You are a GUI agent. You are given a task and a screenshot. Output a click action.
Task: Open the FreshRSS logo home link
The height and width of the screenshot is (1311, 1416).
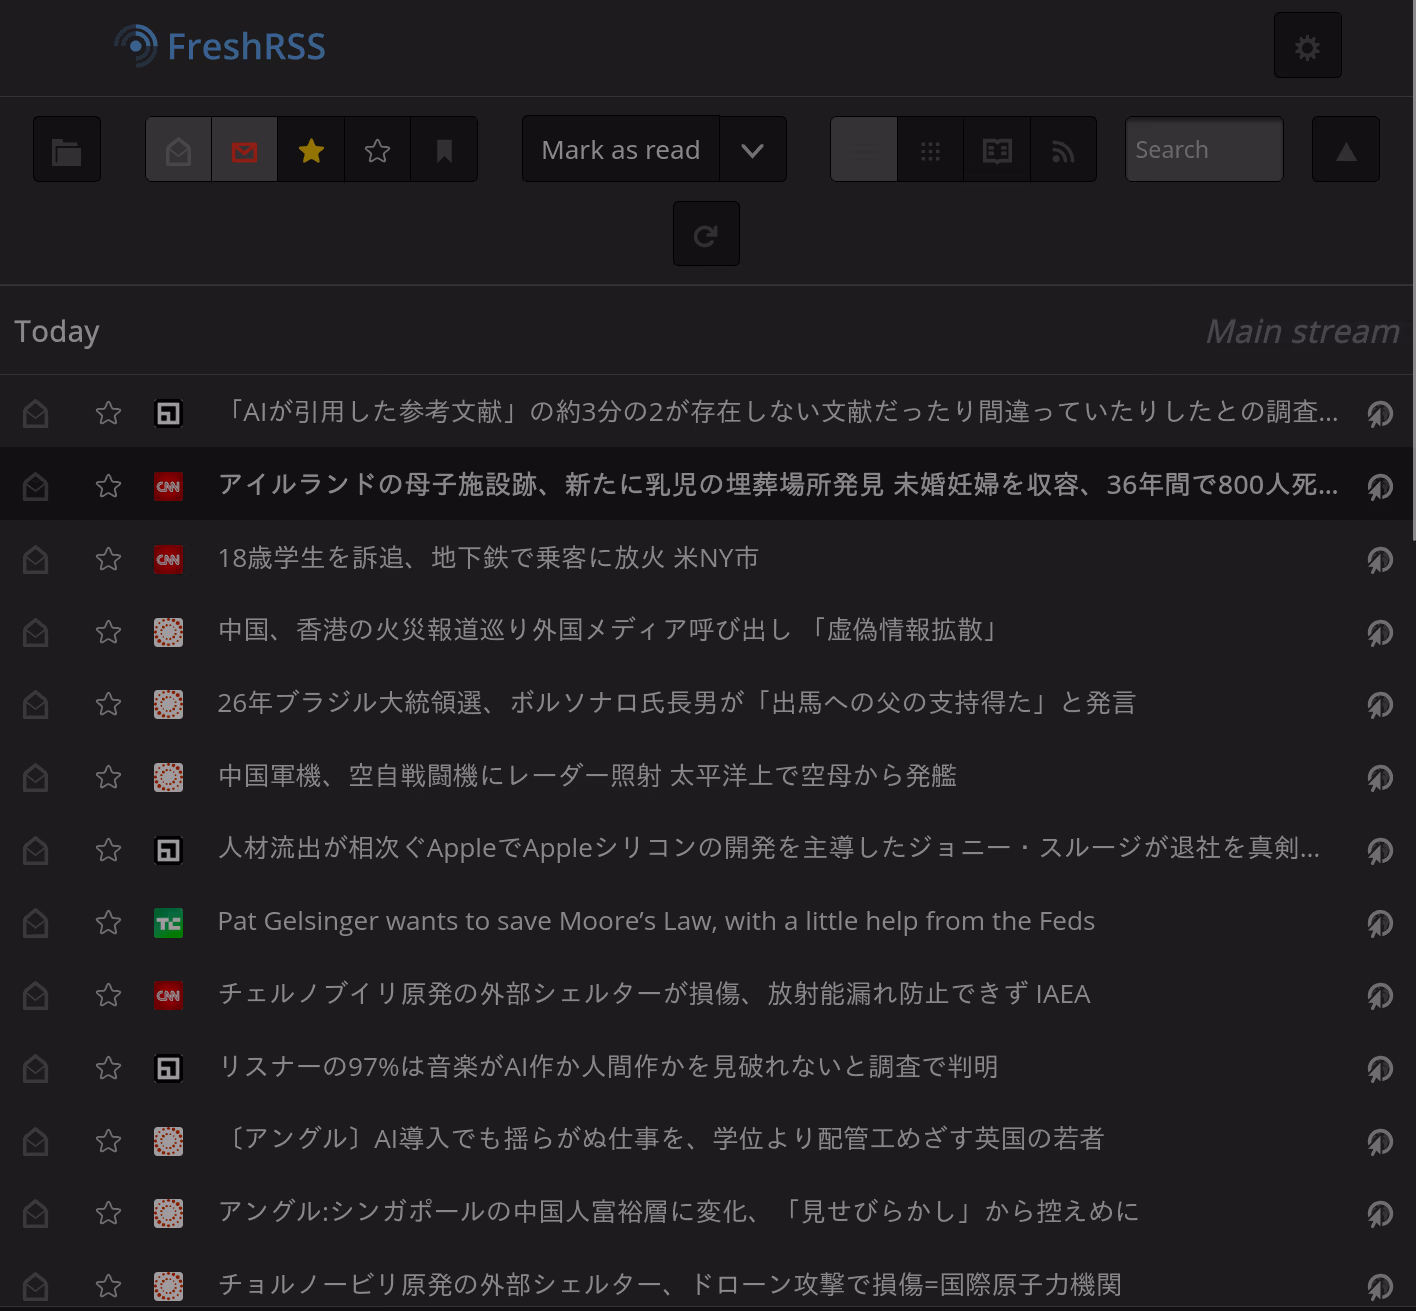[221, 46]
